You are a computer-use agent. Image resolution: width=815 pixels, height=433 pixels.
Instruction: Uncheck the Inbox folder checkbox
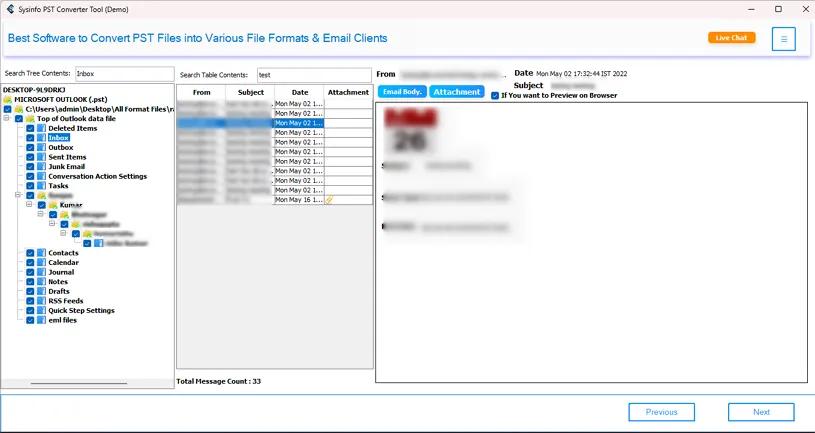pyautogui.click(x=30, y=138)
